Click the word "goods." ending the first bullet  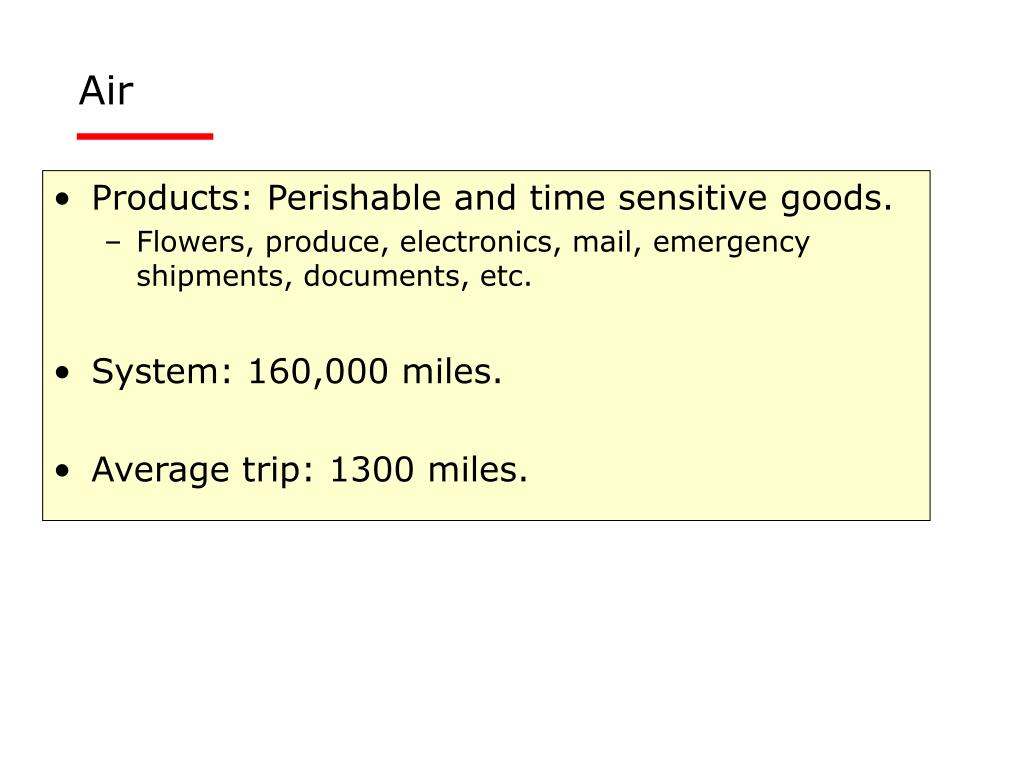pyautogui.click(x=837, y=199)
